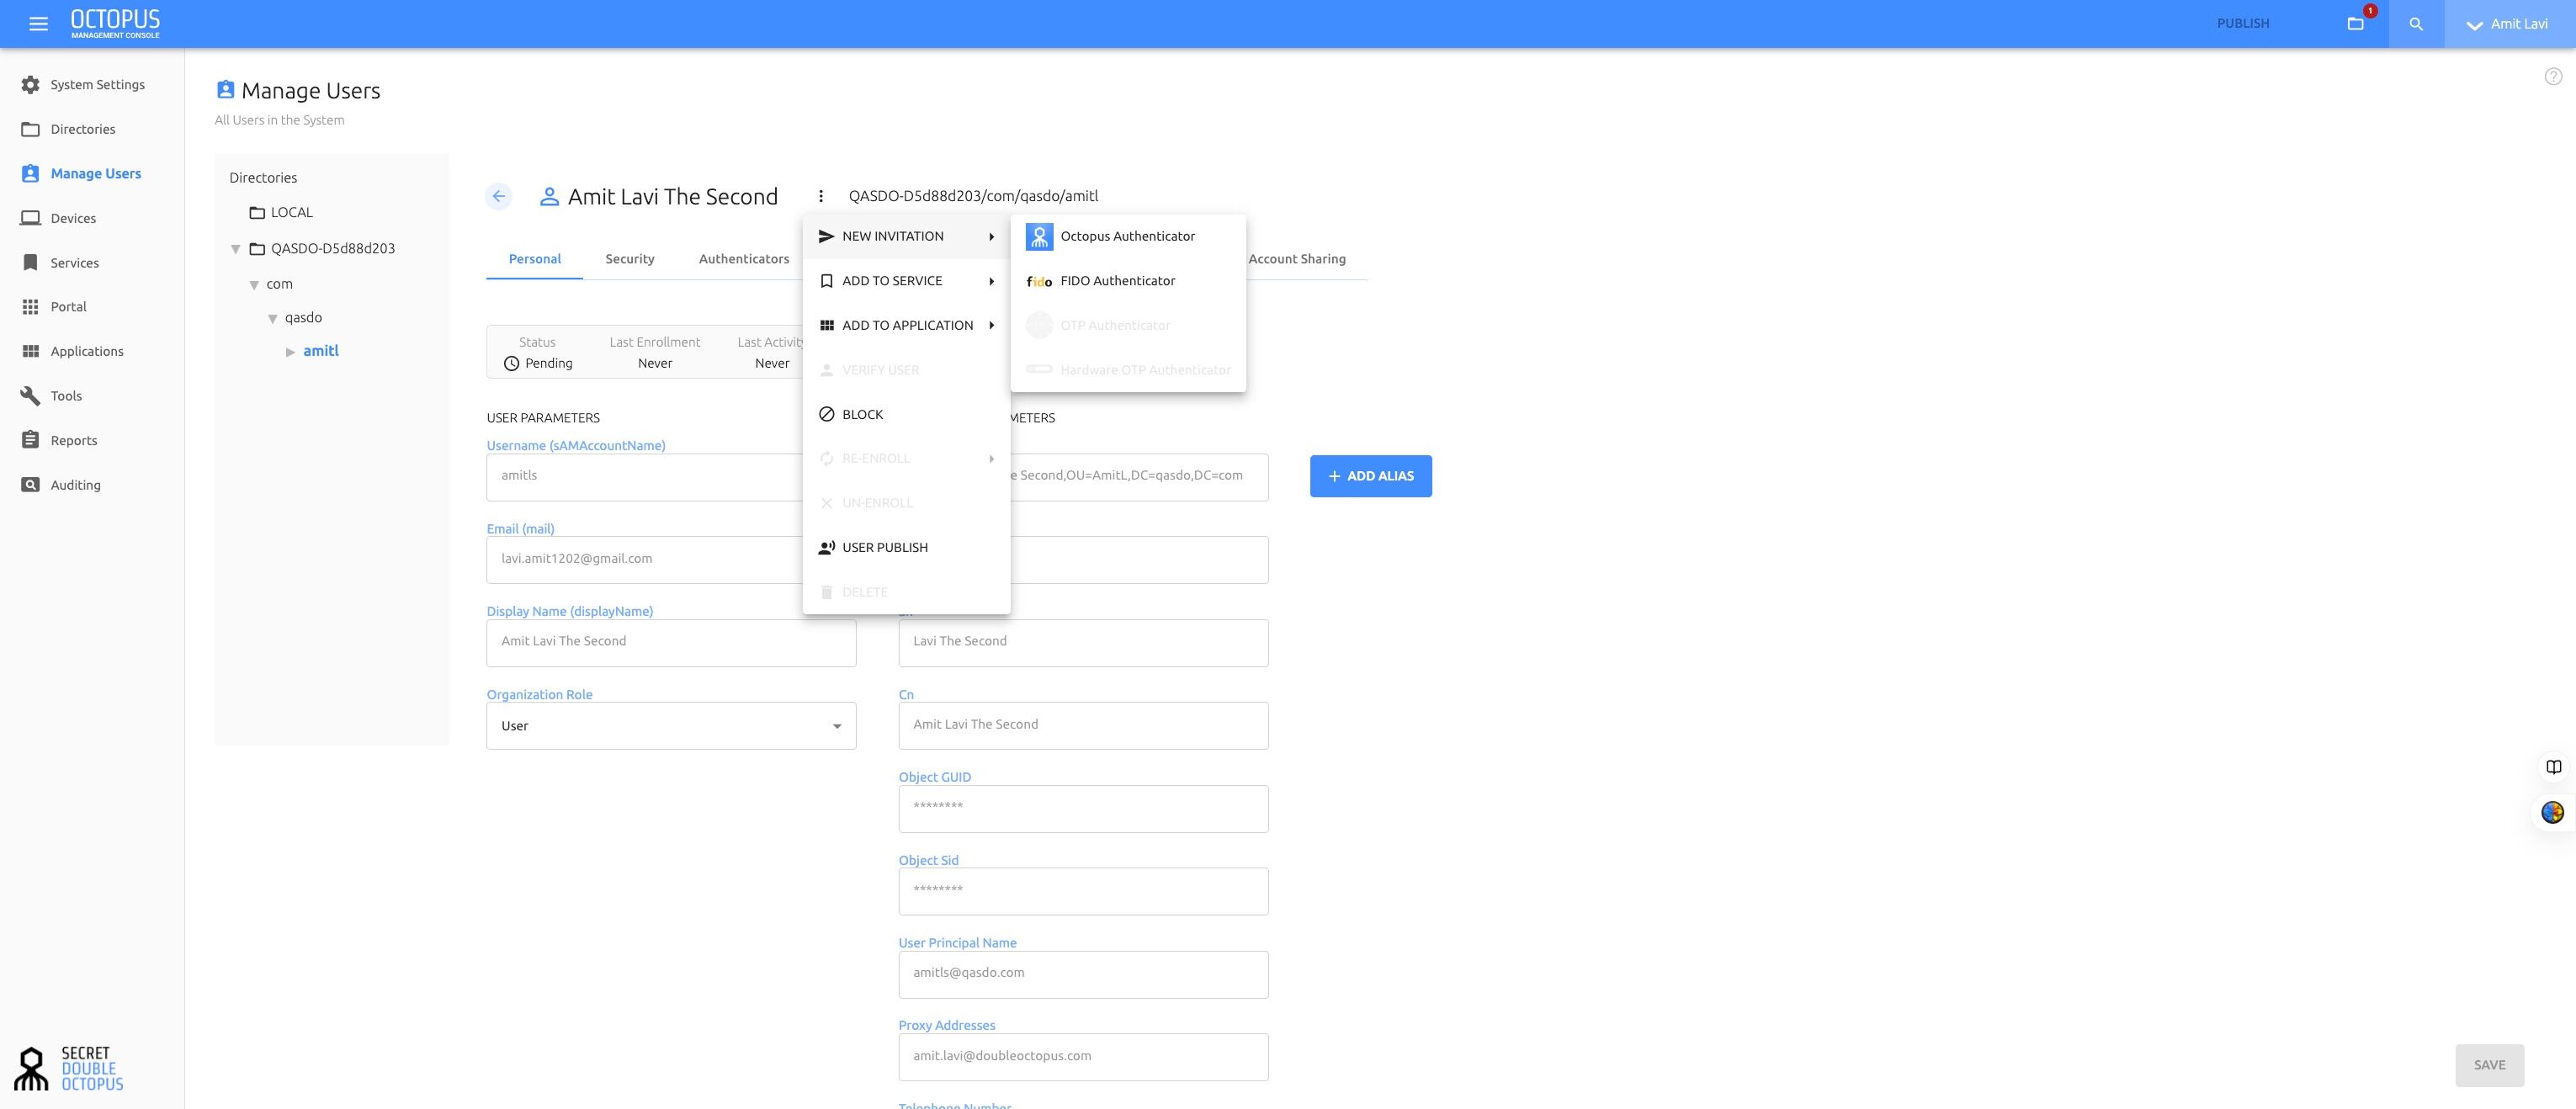The image size is (2576, 1109).
Task: Click the System Settings gear icon
Action: pos(31,85)
